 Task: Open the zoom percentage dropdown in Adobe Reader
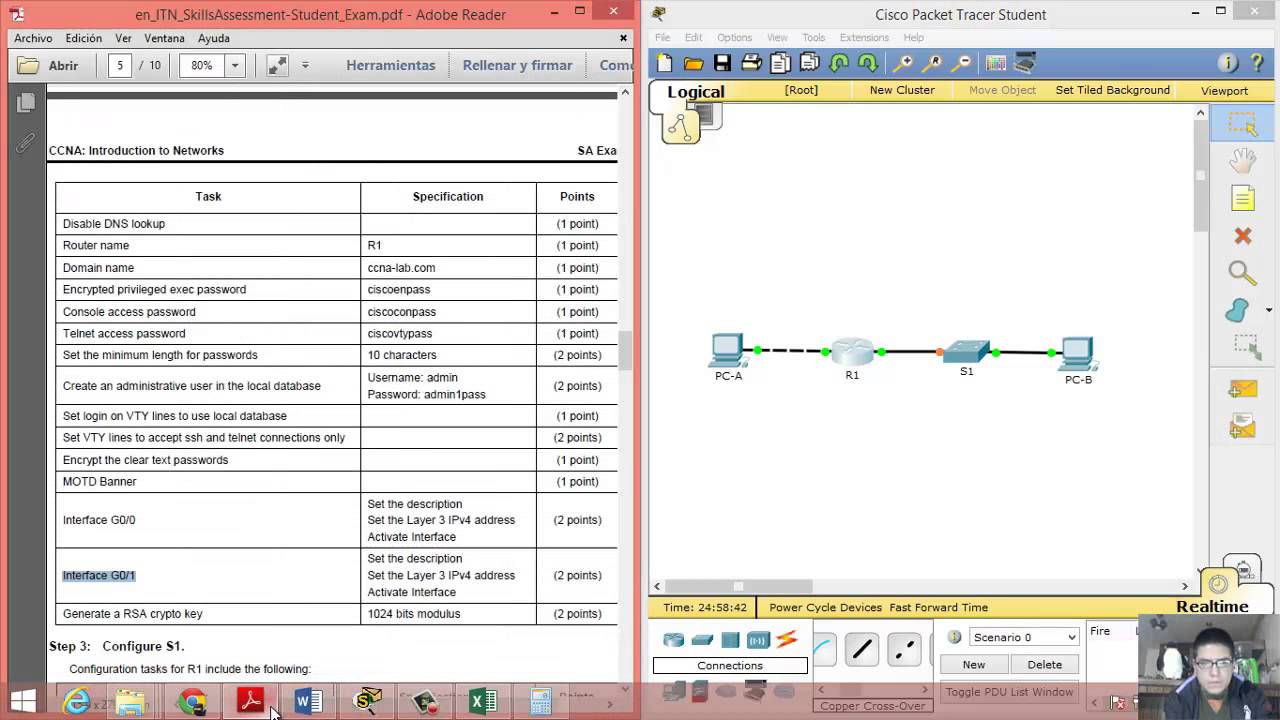pos(235,65)
